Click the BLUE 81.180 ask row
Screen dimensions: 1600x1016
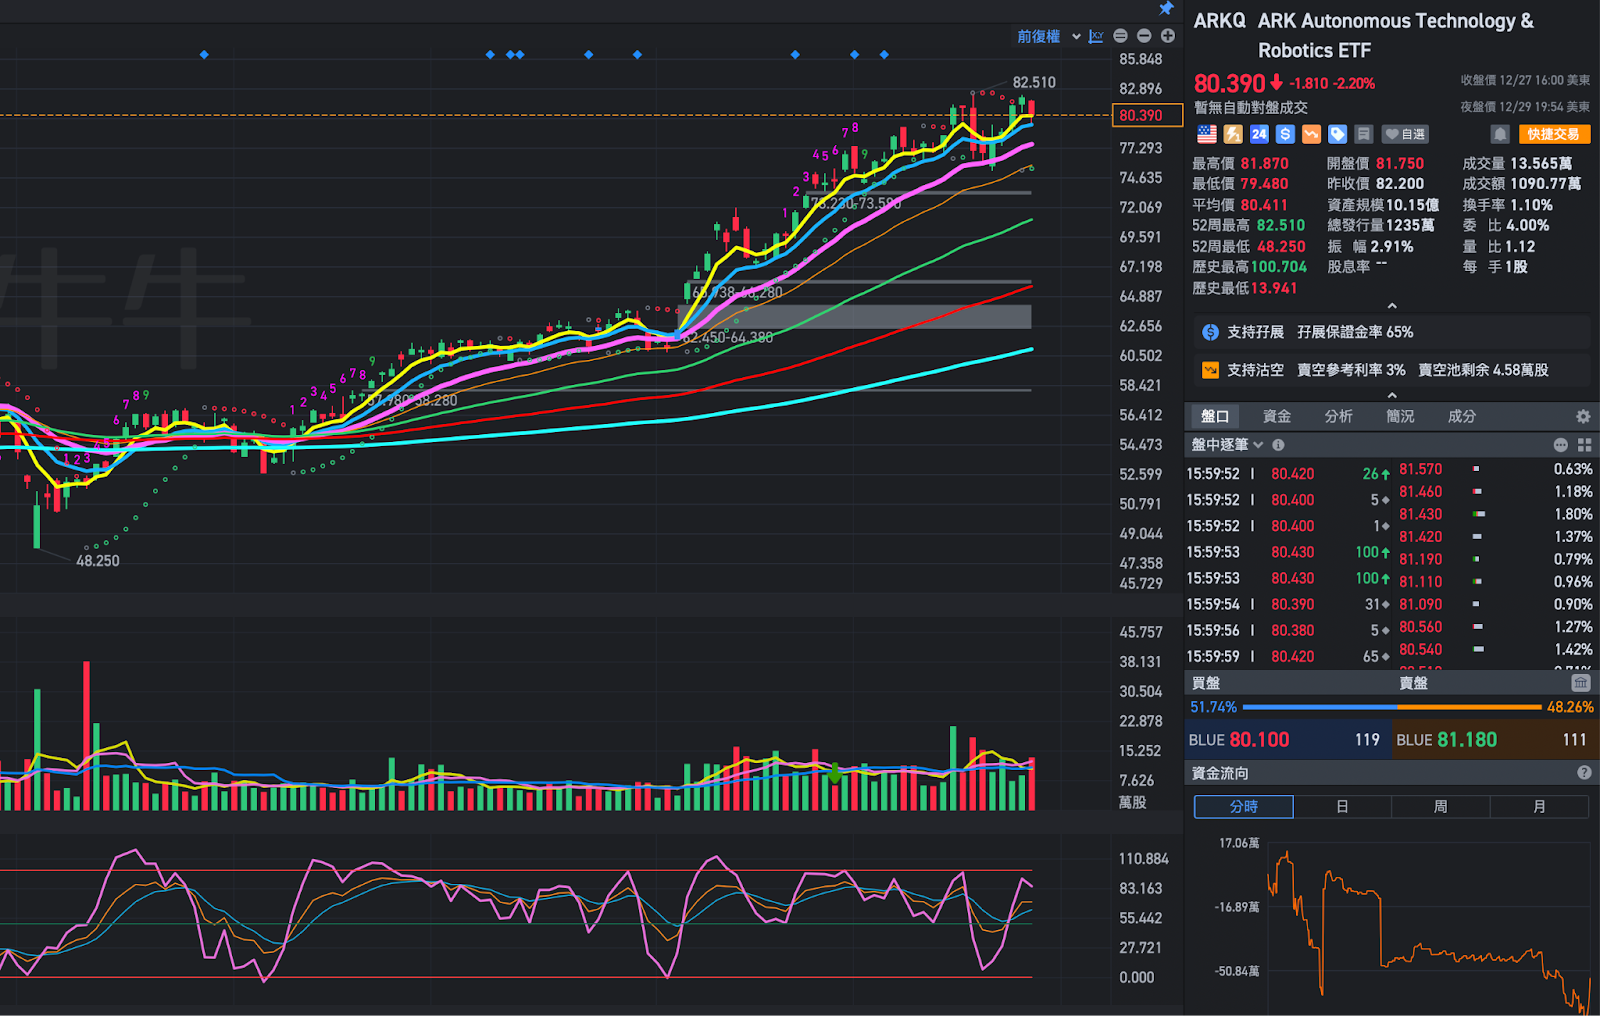[x=1494, y=740]
